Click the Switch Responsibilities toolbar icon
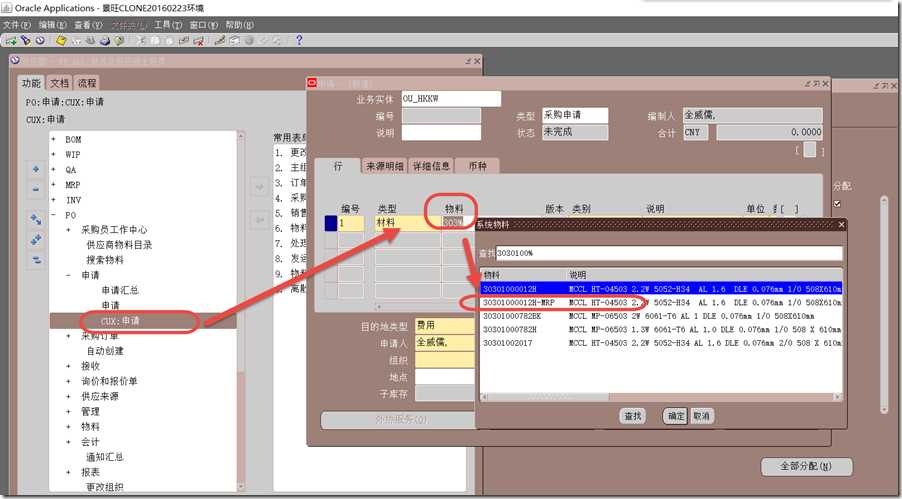 [90, 40]
